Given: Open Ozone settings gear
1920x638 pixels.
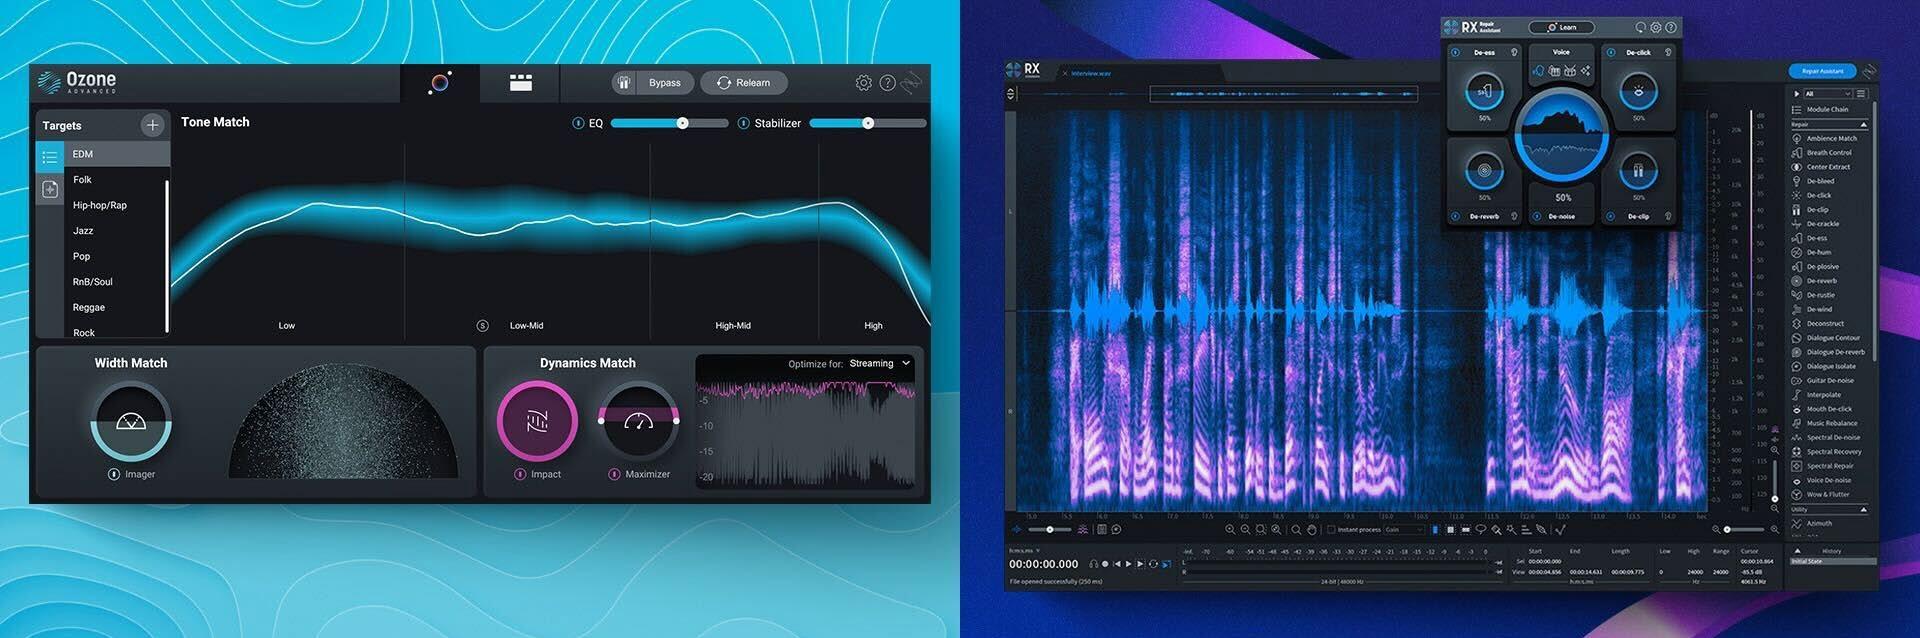Looking at the screenshot, I should click(x=863, y=83).
